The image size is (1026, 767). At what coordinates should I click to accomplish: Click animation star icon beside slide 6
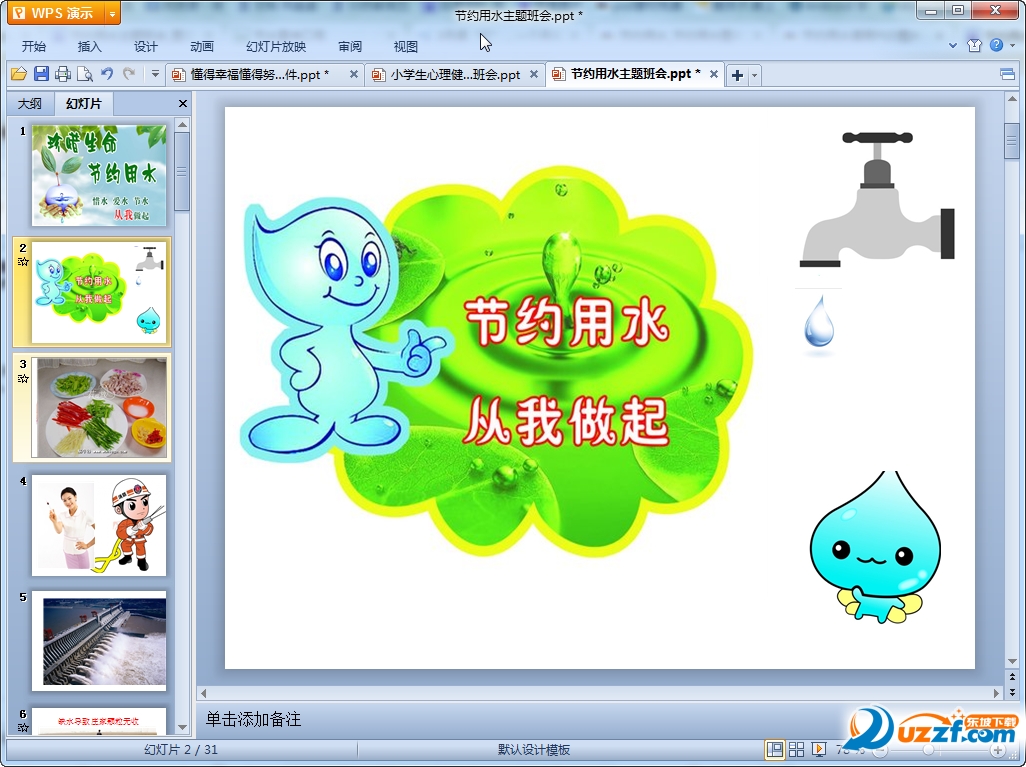coord(23,727)
